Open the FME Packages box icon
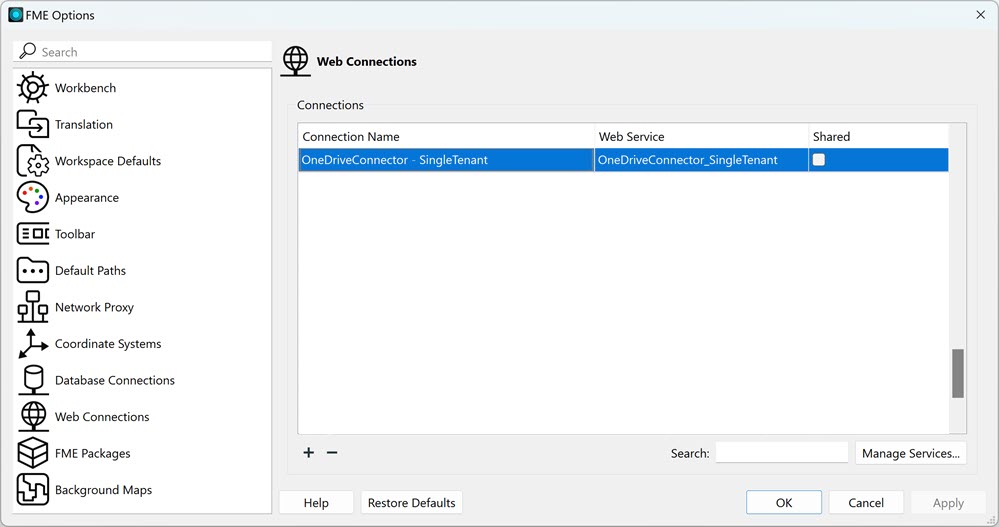The image size is (999, 527). (x=32, y=453)
